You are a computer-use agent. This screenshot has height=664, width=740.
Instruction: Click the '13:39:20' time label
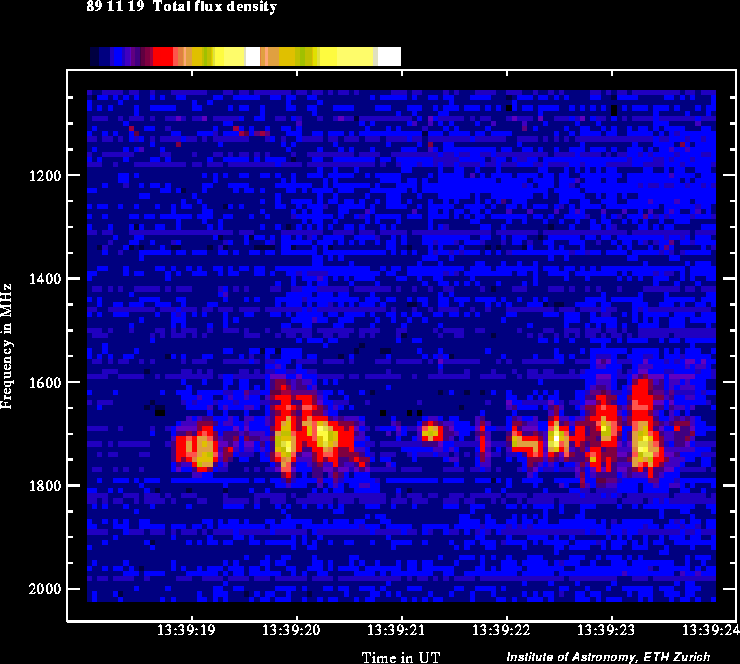291,630
